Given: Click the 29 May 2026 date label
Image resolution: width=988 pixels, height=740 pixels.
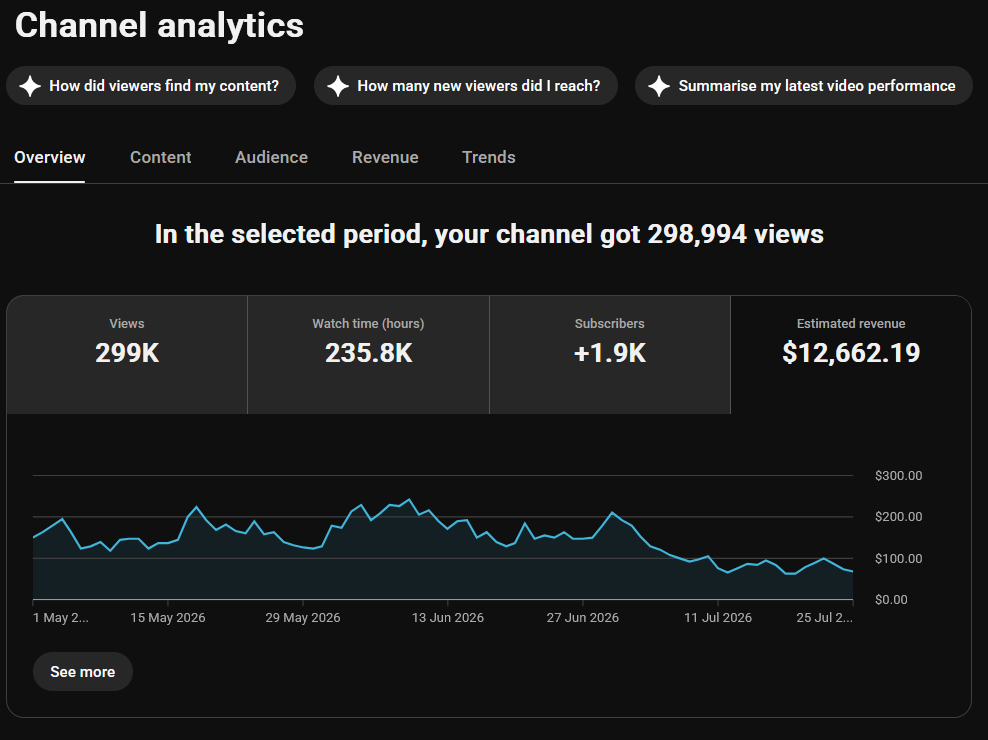Looking at the screenshot, I should coord(302,618).
